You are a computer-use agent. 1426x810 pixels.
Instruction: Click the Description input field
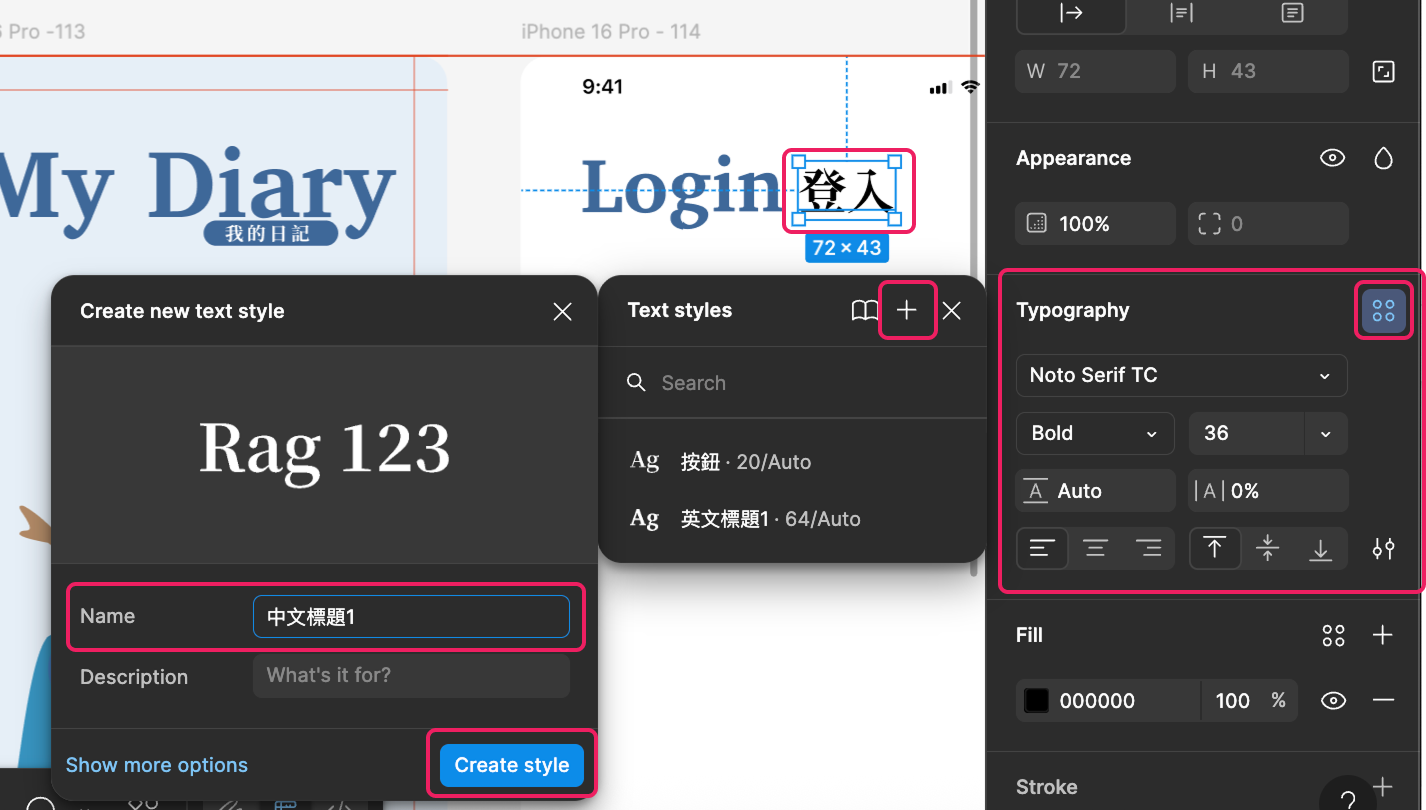click(x=411, y=676)
